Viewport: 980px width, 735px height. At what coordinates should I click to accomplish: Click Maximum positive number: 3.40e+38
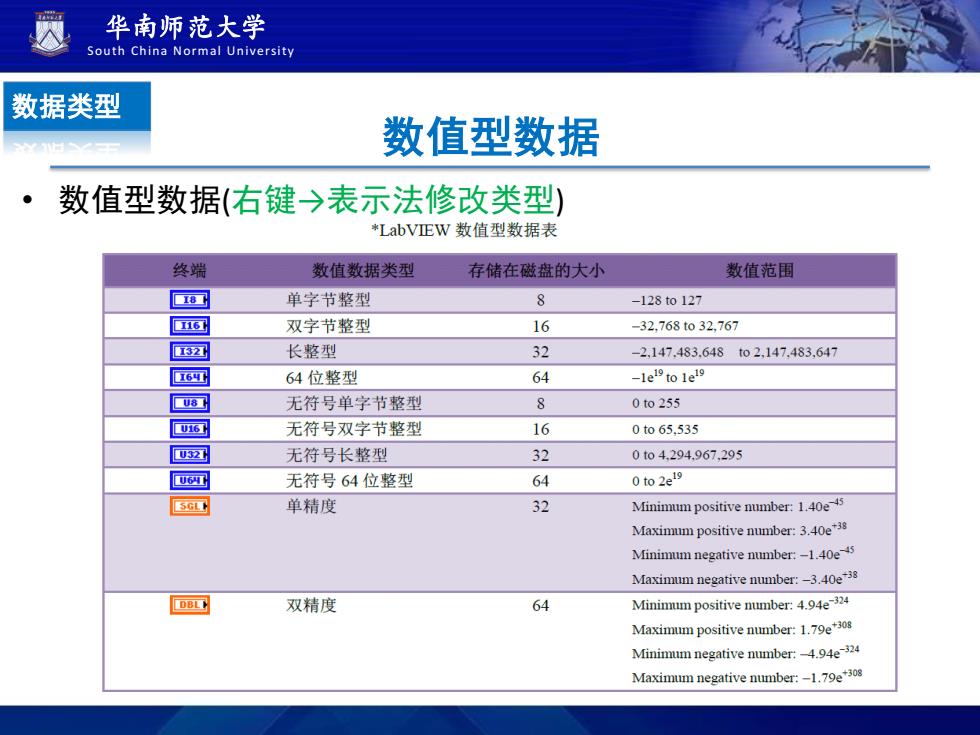(739, 529)
